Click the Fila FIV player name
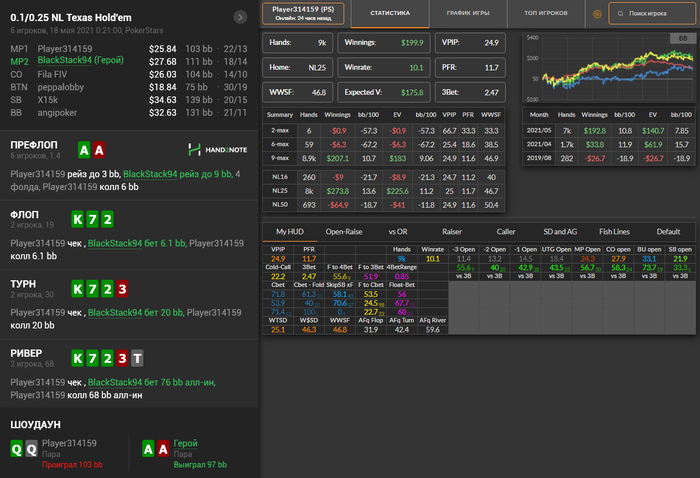 tap(52, 75)
